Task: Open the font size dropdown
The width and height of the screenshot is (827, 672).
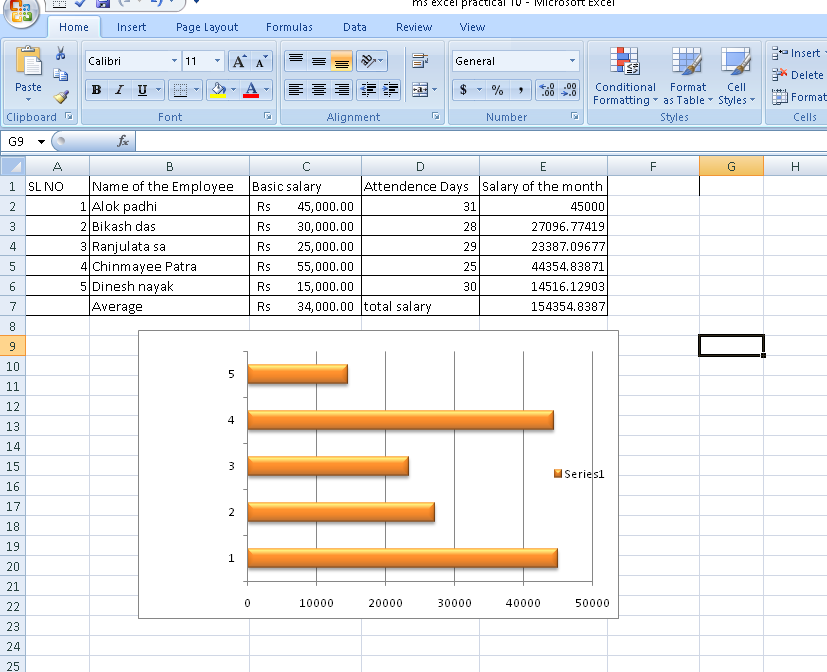Action: point(218,61)
